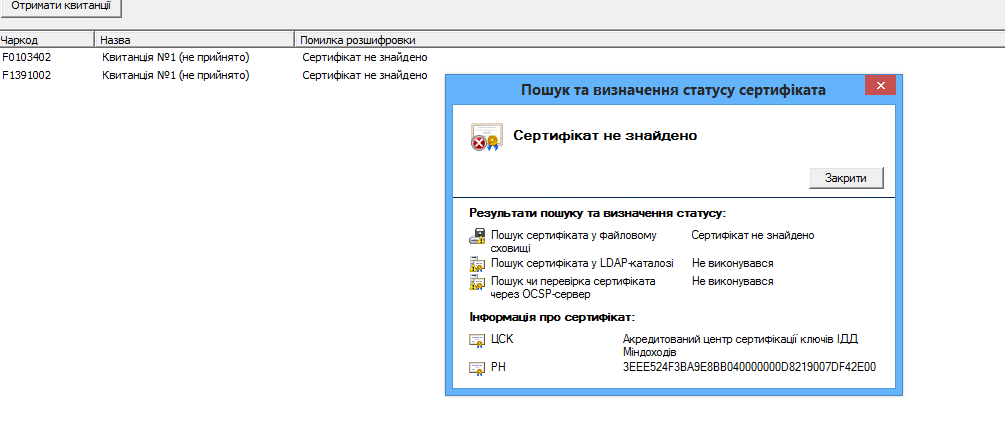Click LDAP catalog search icon
1005x426 pixels.
point(477,263)
